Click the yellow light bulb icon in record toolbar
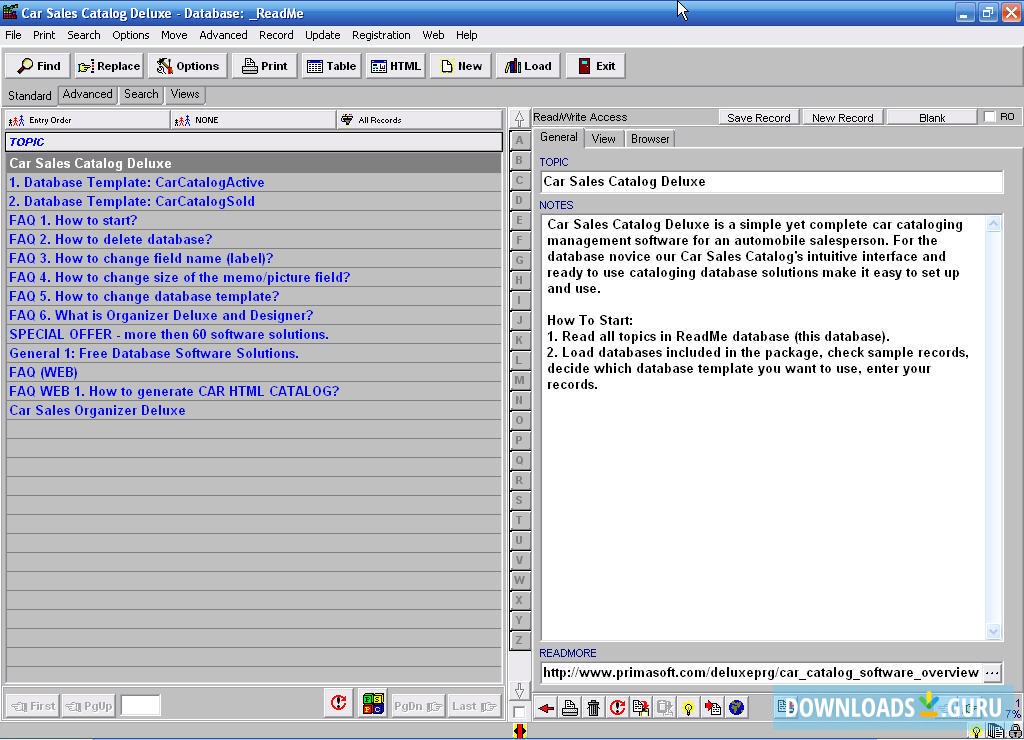Viewport: 1024px width, 740px height. click(x=688, y=708)
